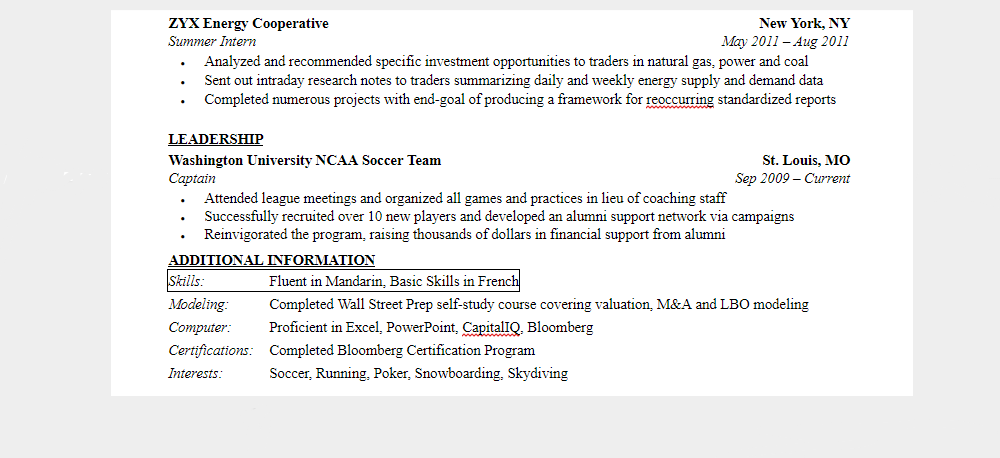Click the Sep 2009 – Current date

click(x=792, y=179)
